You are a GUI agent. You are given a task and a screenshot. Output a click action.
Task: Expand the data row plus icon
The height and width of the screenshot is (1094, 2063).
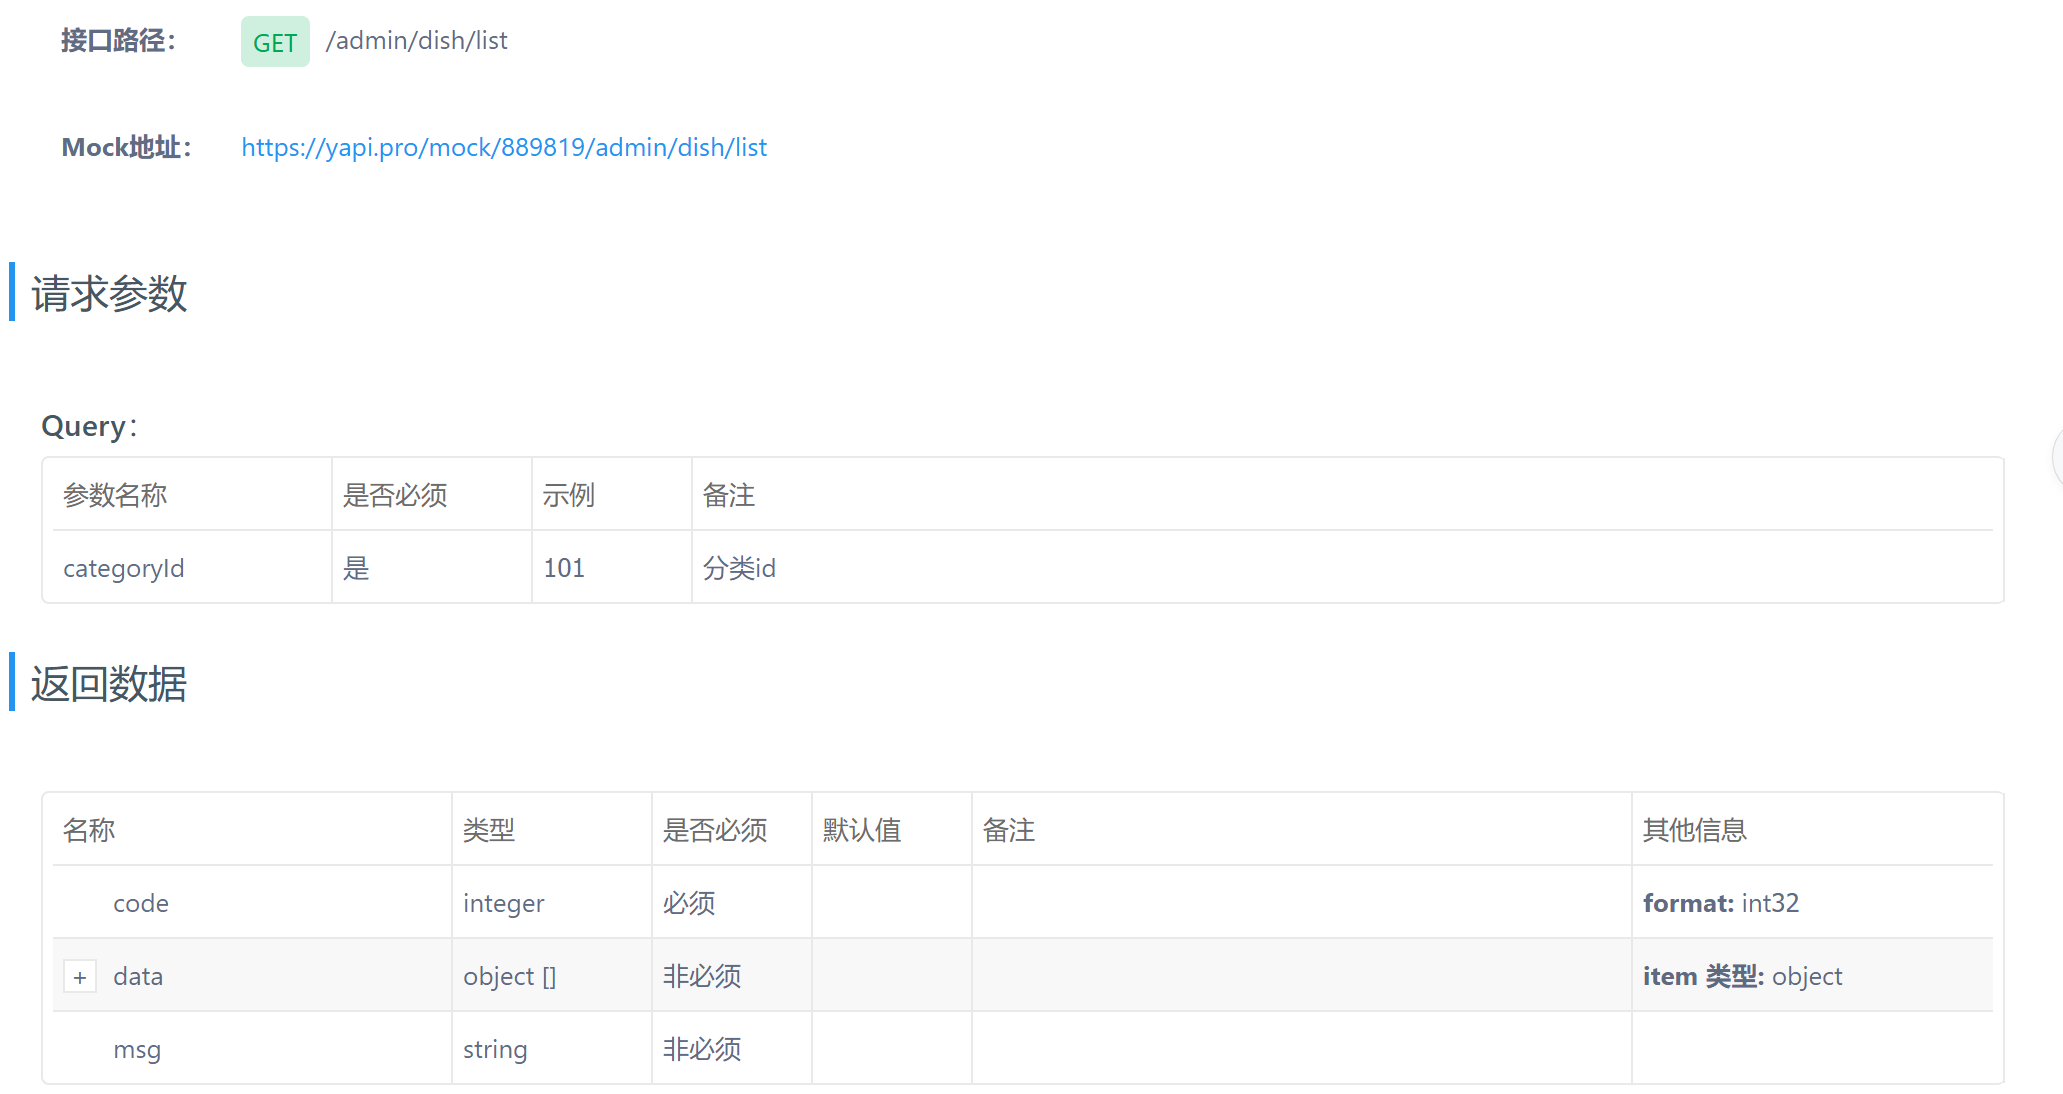tap(80, 977)
